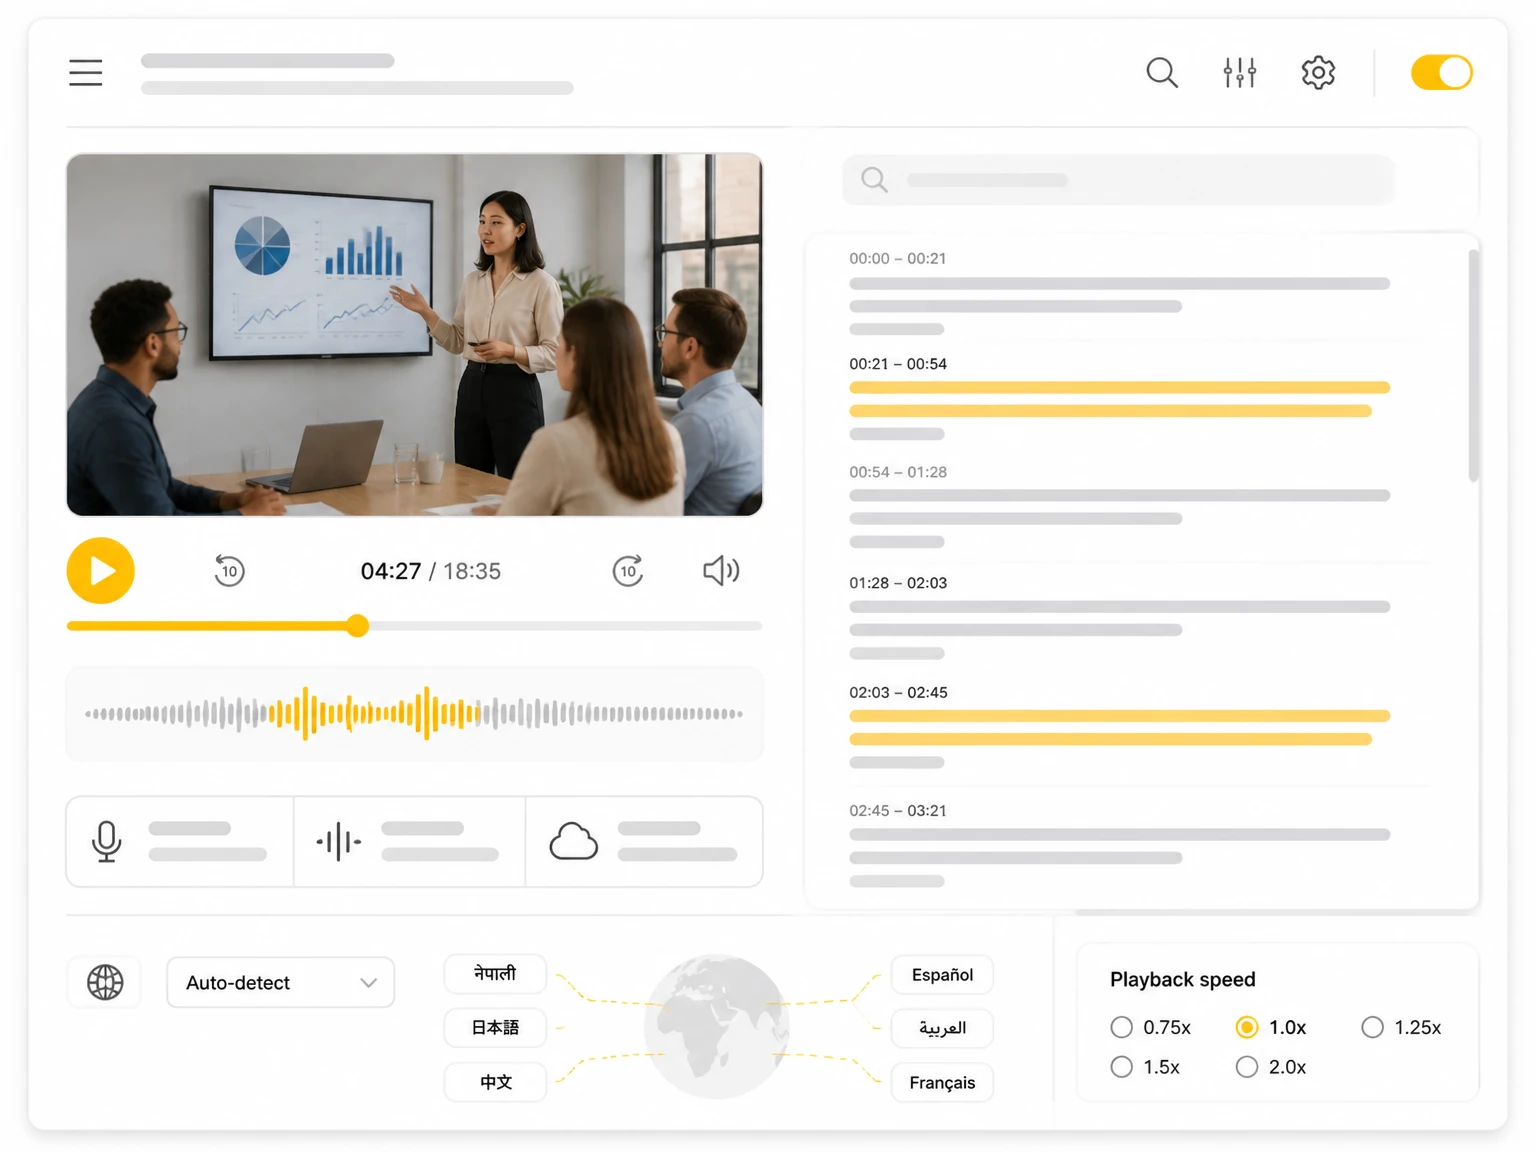Open the equalizer sliders settings icon
The image size is (1536, 1152).
point(1240,73)
